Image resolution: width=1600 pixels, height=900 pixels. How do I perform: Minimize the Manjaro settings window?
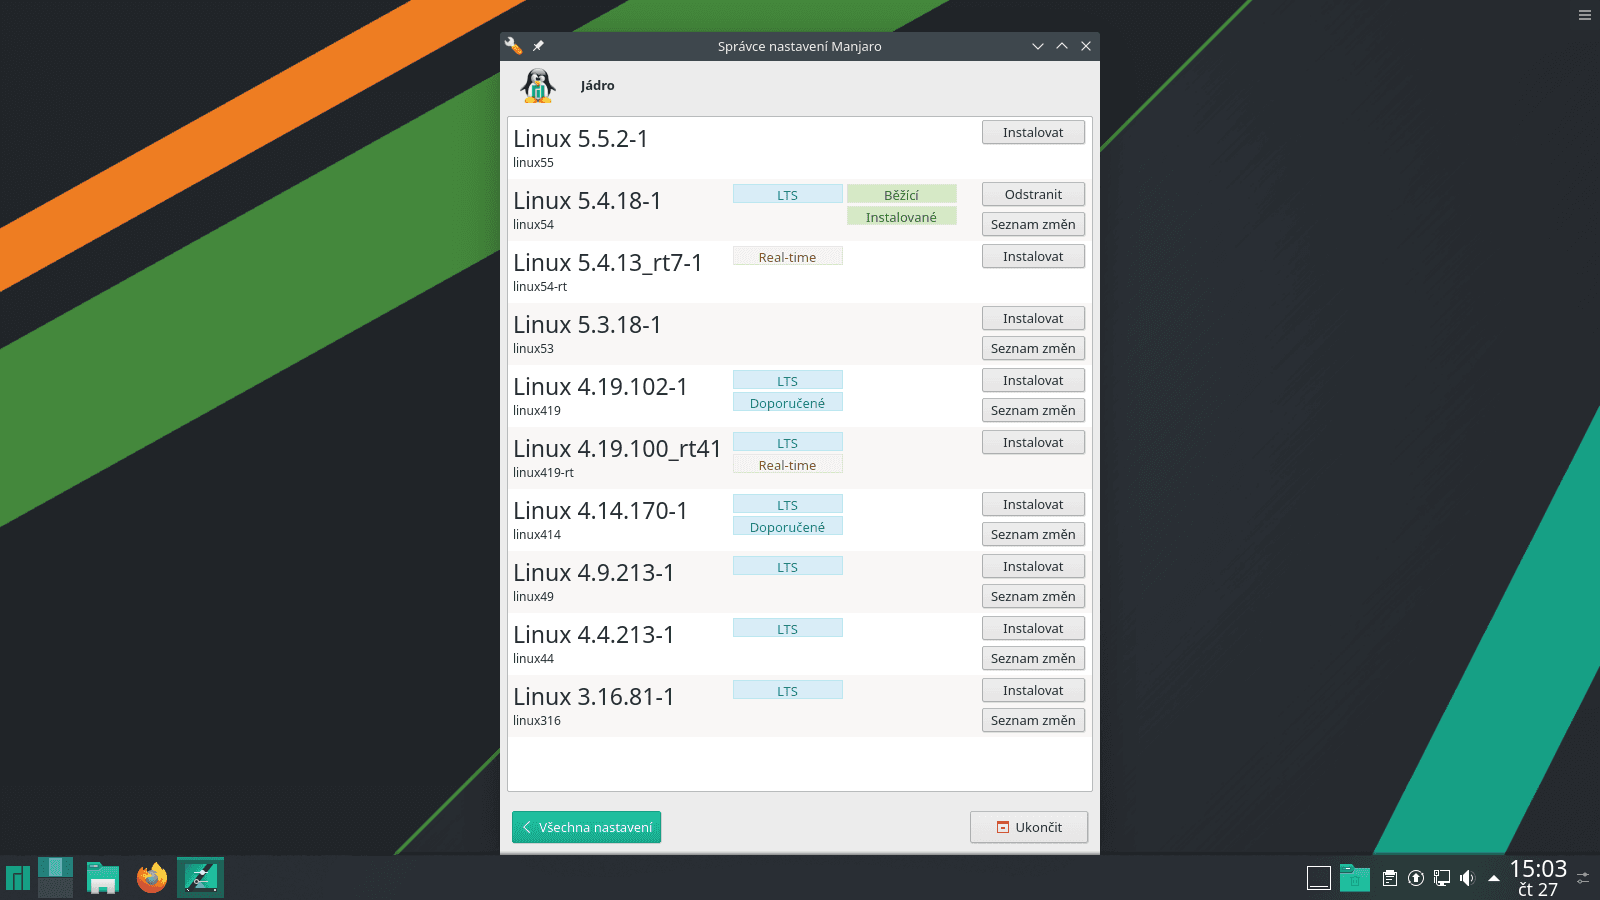pyautogui.click(x=1038, y=46)
